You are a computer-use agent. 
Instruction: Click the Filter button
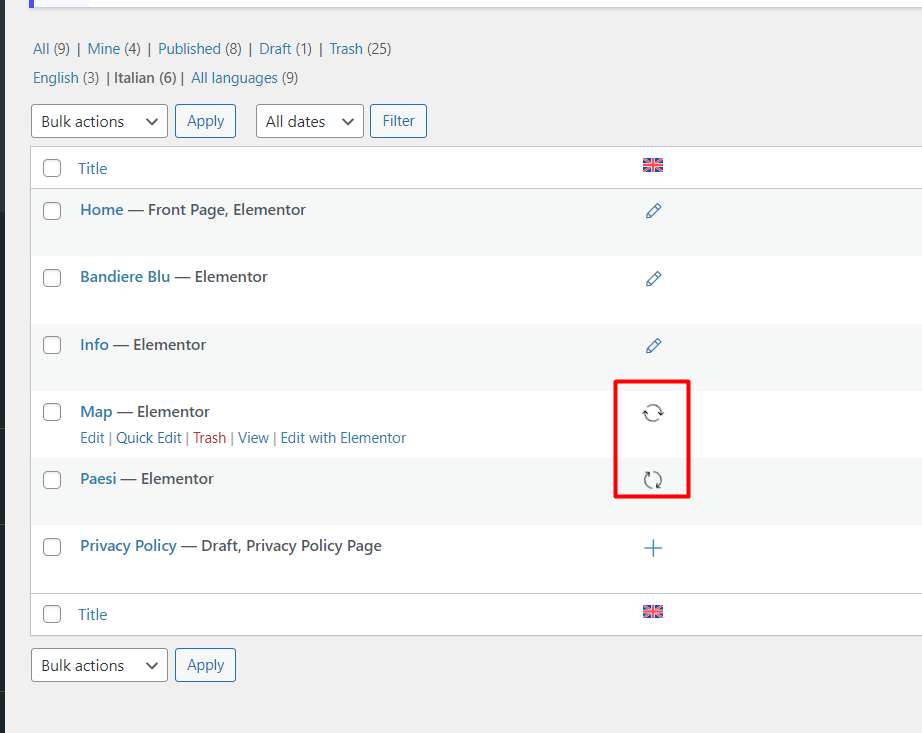coord(398,121)
